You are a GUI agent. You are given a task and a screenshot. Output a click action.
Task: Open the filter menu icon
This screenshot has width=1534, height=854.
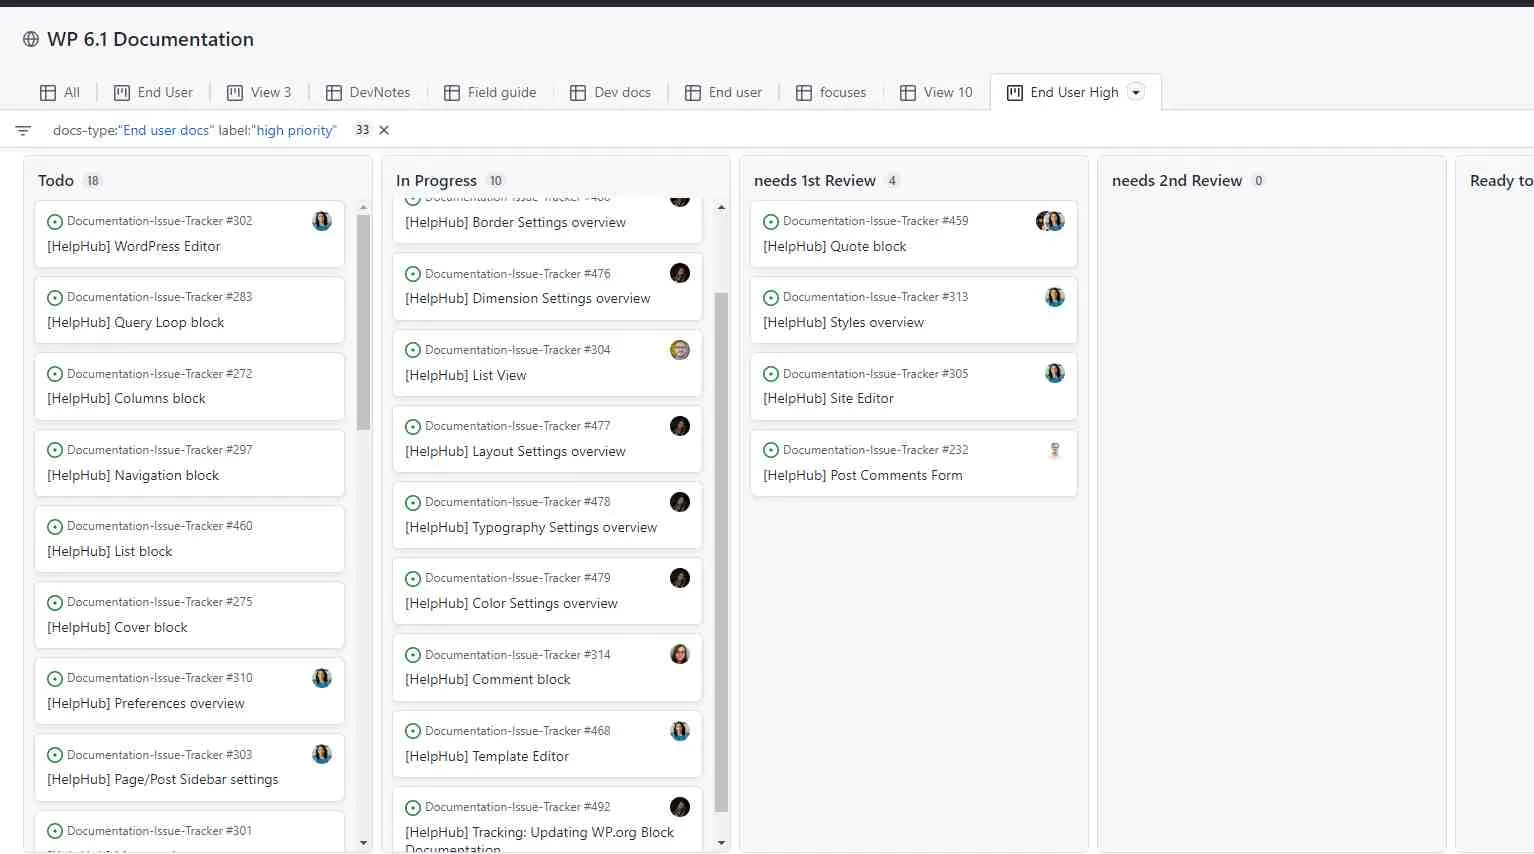[x=23, y=130]
